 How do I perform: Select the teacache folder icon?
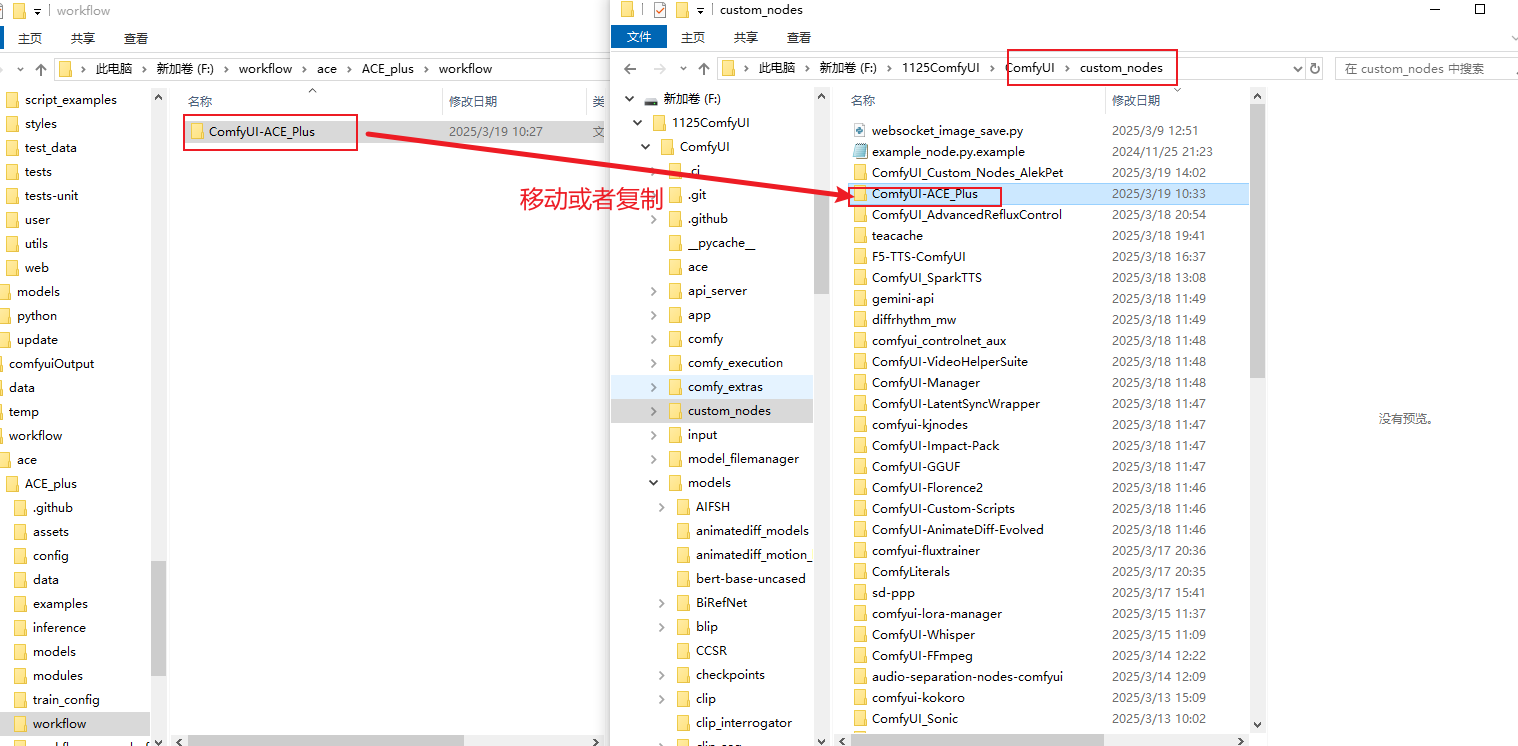coord(859,236)
